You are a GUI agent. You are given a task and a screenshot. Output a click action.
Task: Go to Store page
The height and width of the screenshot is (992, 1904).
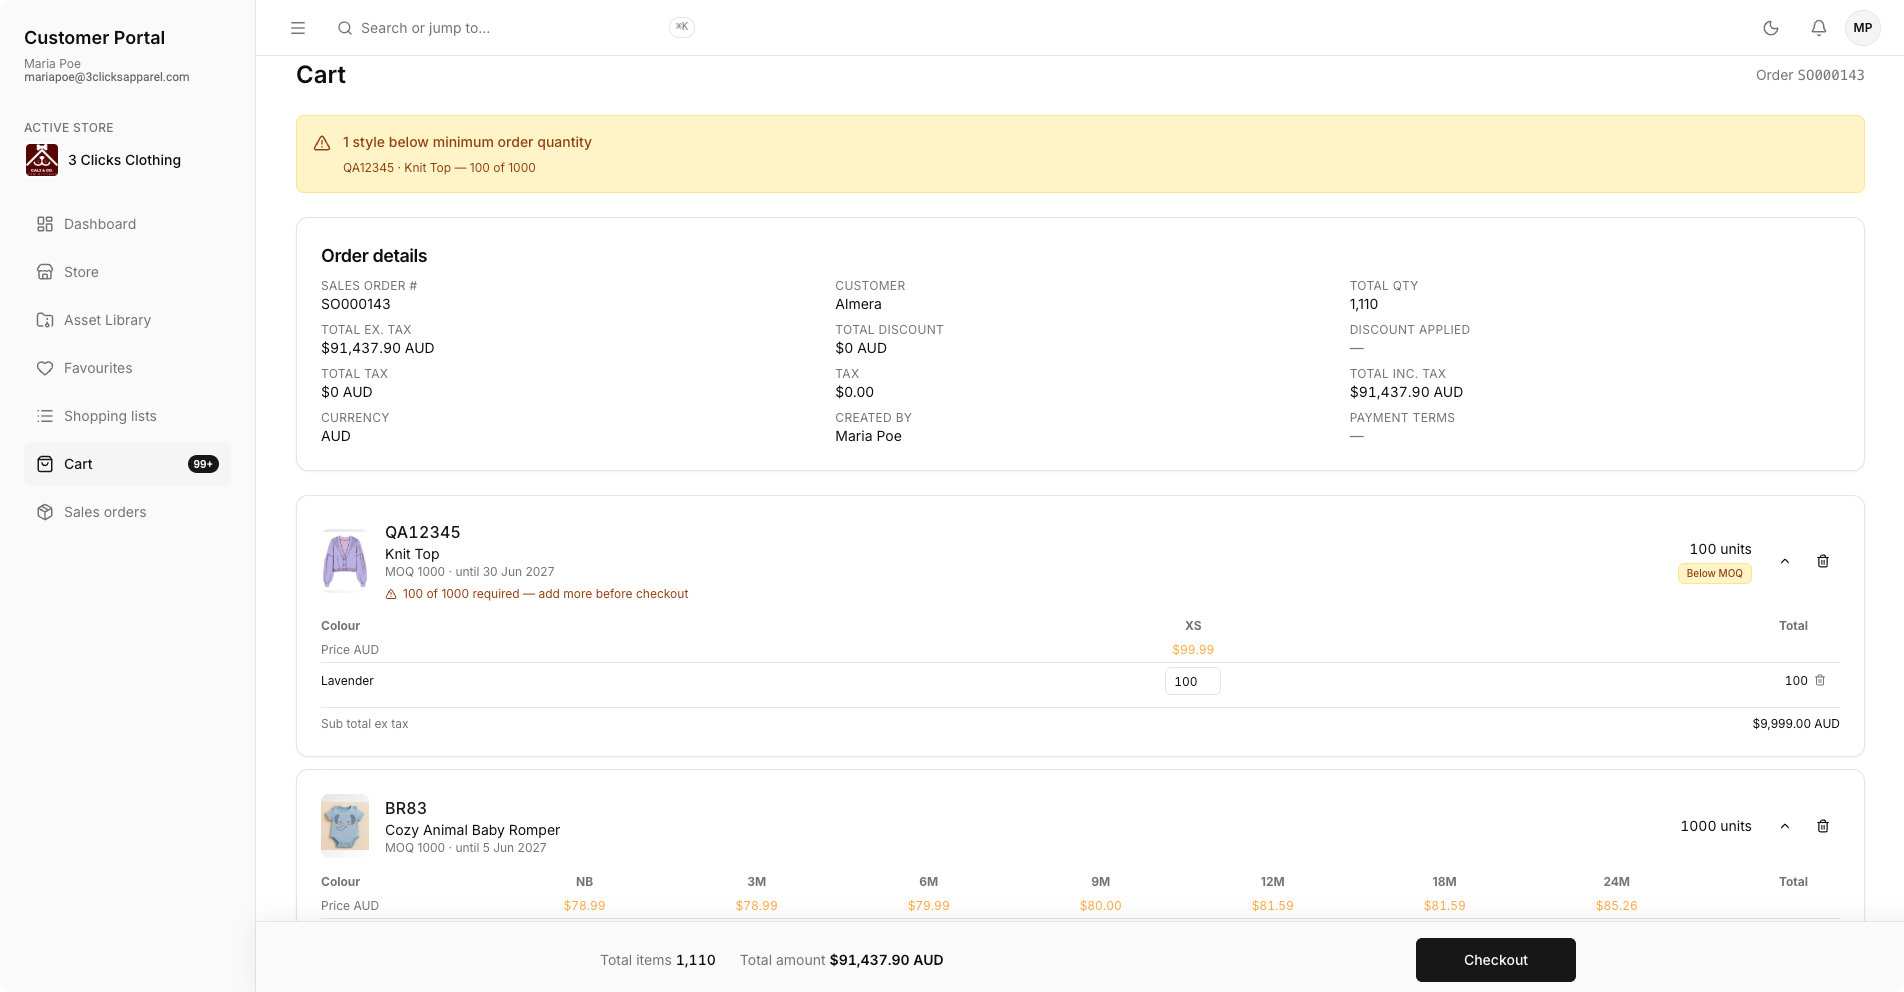pyautogui.click(x=127, y=272)
